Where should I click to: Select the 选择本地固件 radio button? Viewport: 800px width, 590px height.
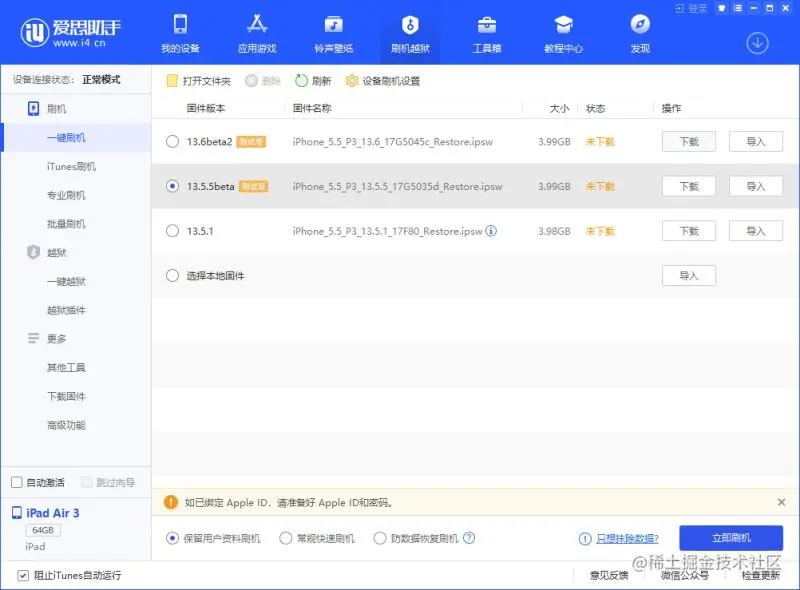(x=172, y=276)
